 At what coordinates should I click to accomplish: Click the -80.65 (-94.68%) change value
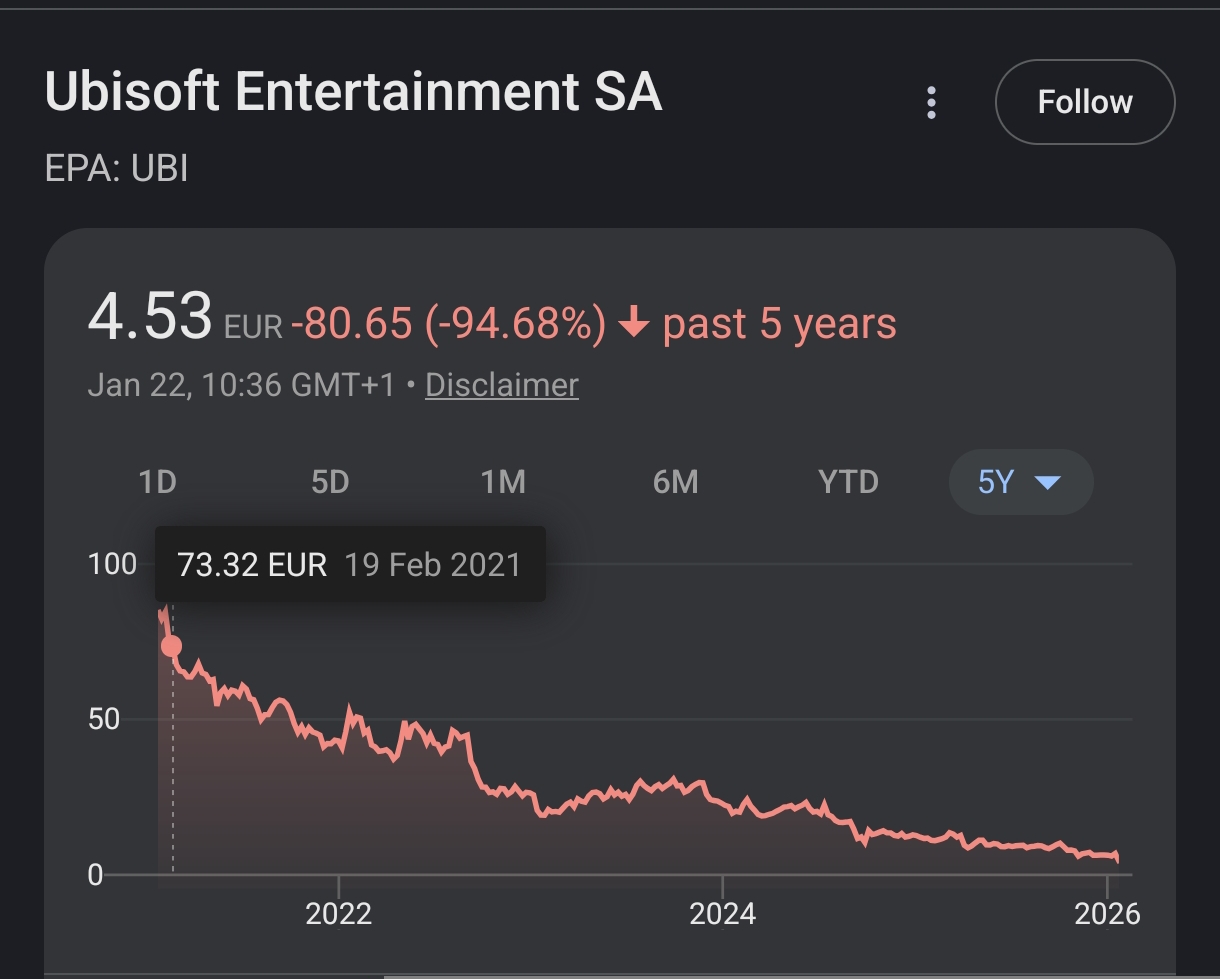pyautogui.click(x=448, y=324)
